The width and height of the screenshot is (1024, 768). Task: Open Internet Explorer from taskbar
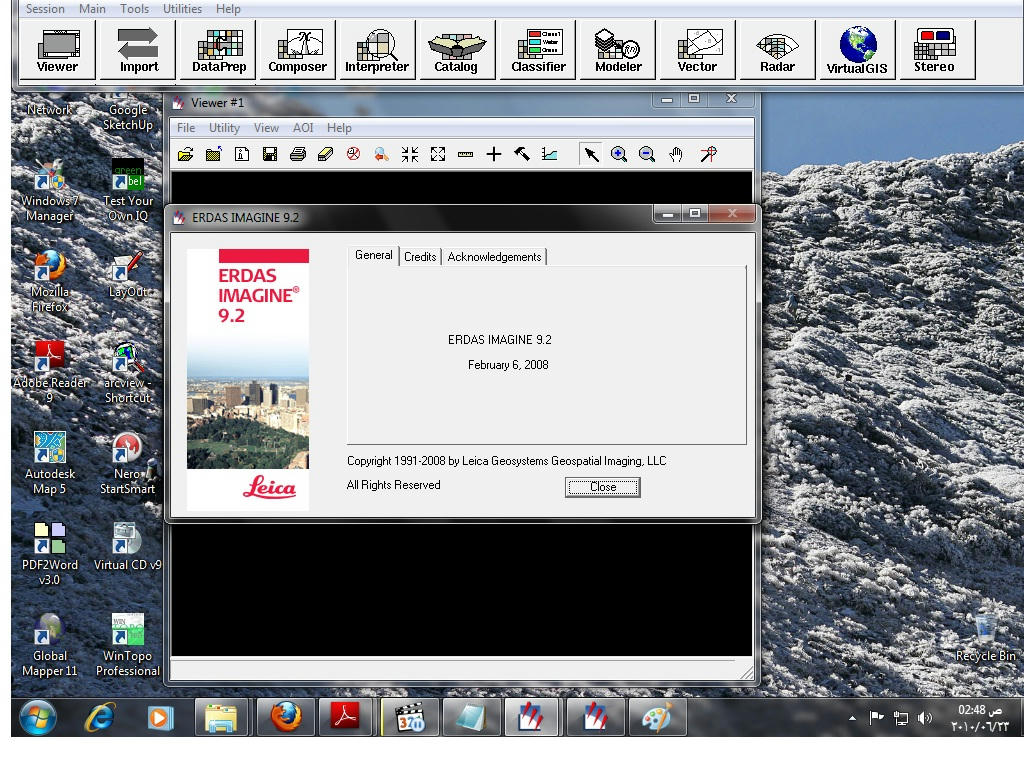pos(100,717)
